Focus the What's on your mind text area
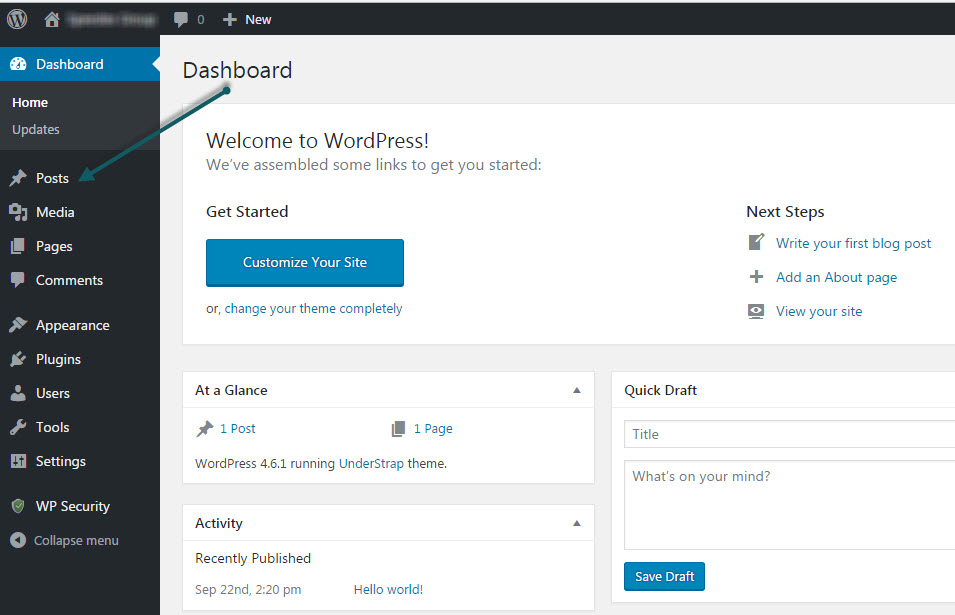The height and width of the screenshot is (615, 955). coord(789,505)
